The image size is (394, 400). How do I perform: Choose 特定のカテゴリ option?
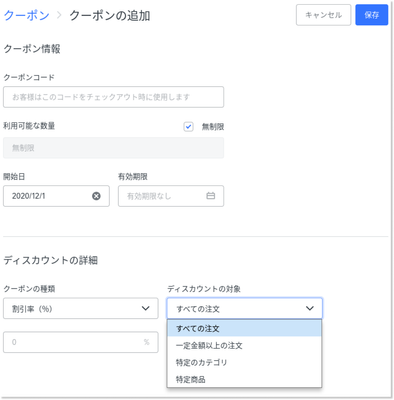[244, 362]
